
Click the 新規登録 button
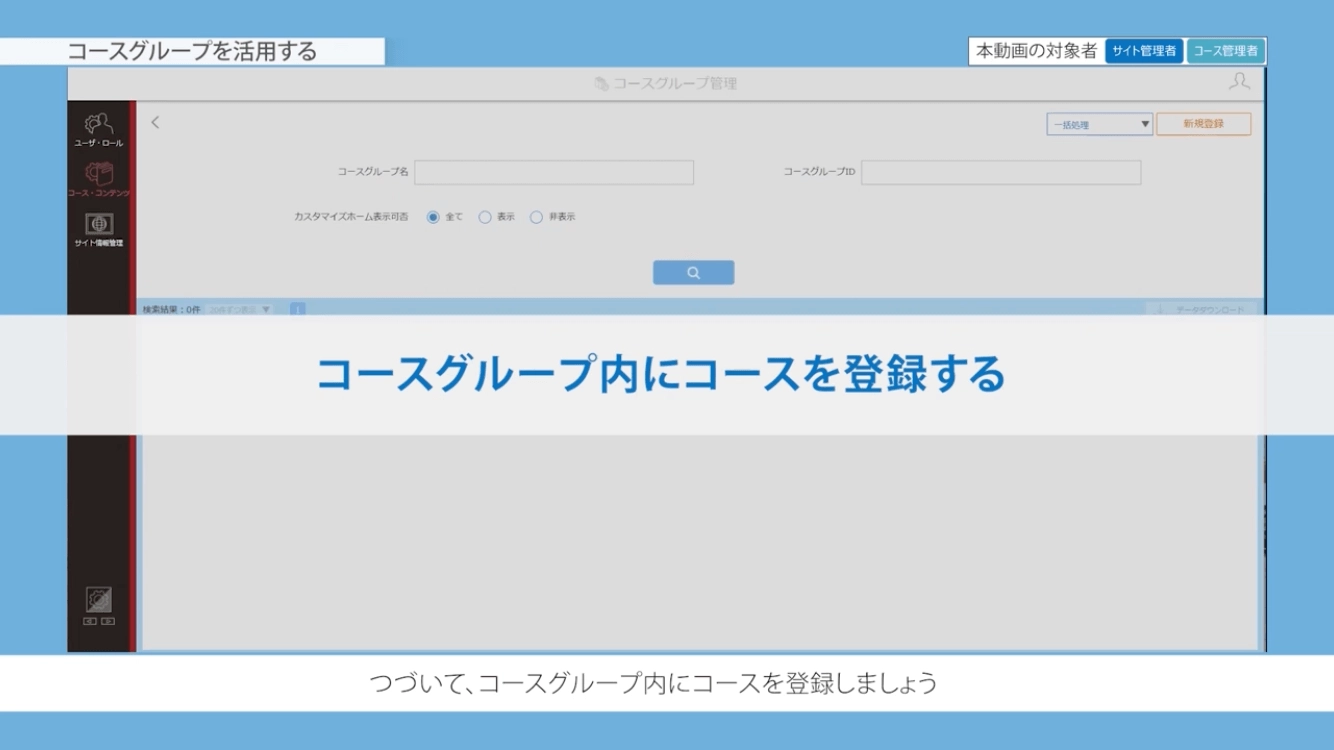[x=1203, y=124]
